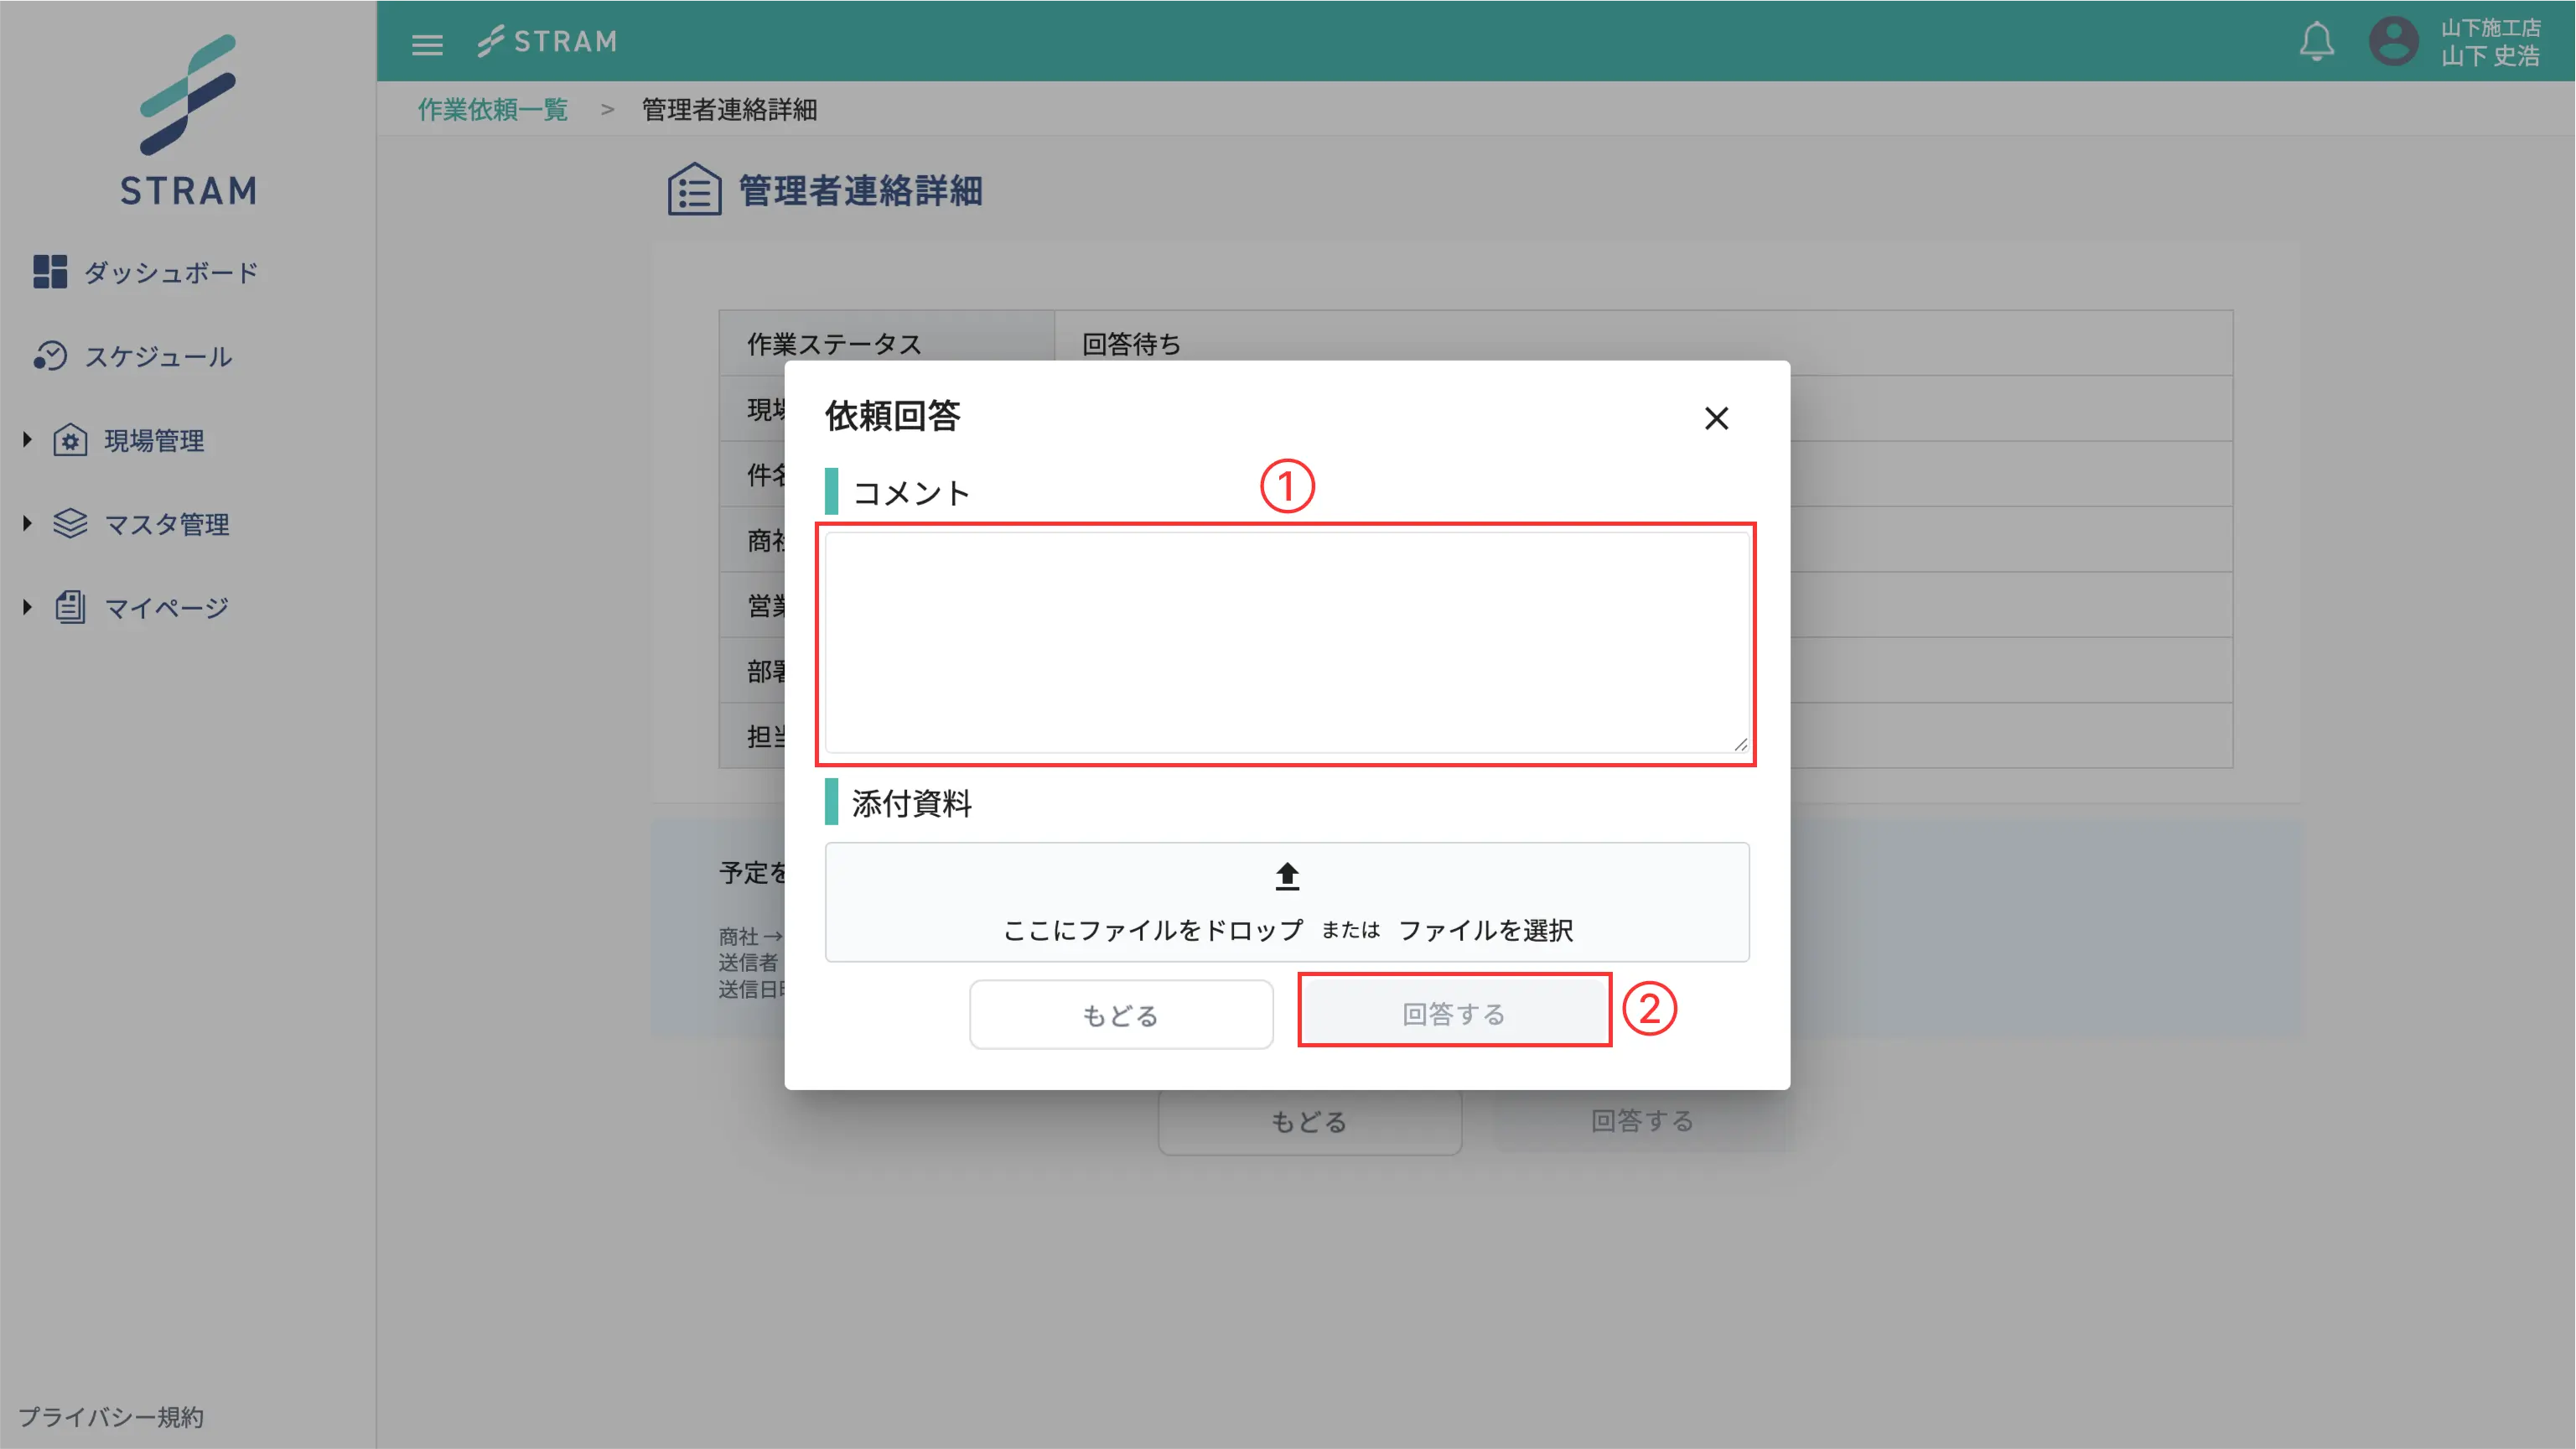Expand the マスタ管理 sidebar section

(27, 523)
